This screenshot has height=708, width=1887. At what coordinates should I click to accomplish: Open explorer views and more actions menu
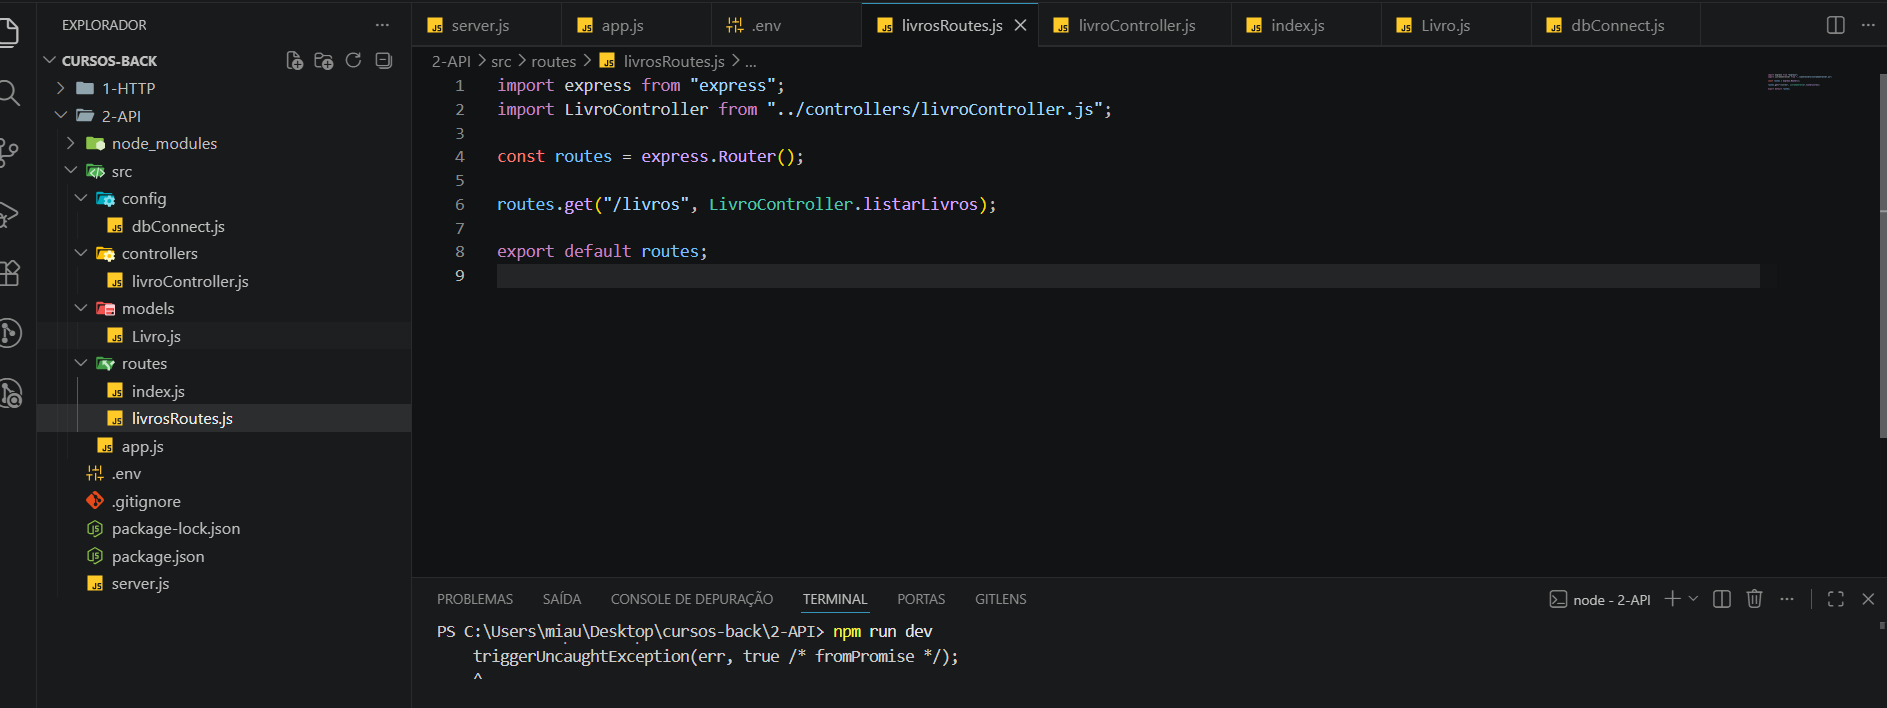click(382, 25)
